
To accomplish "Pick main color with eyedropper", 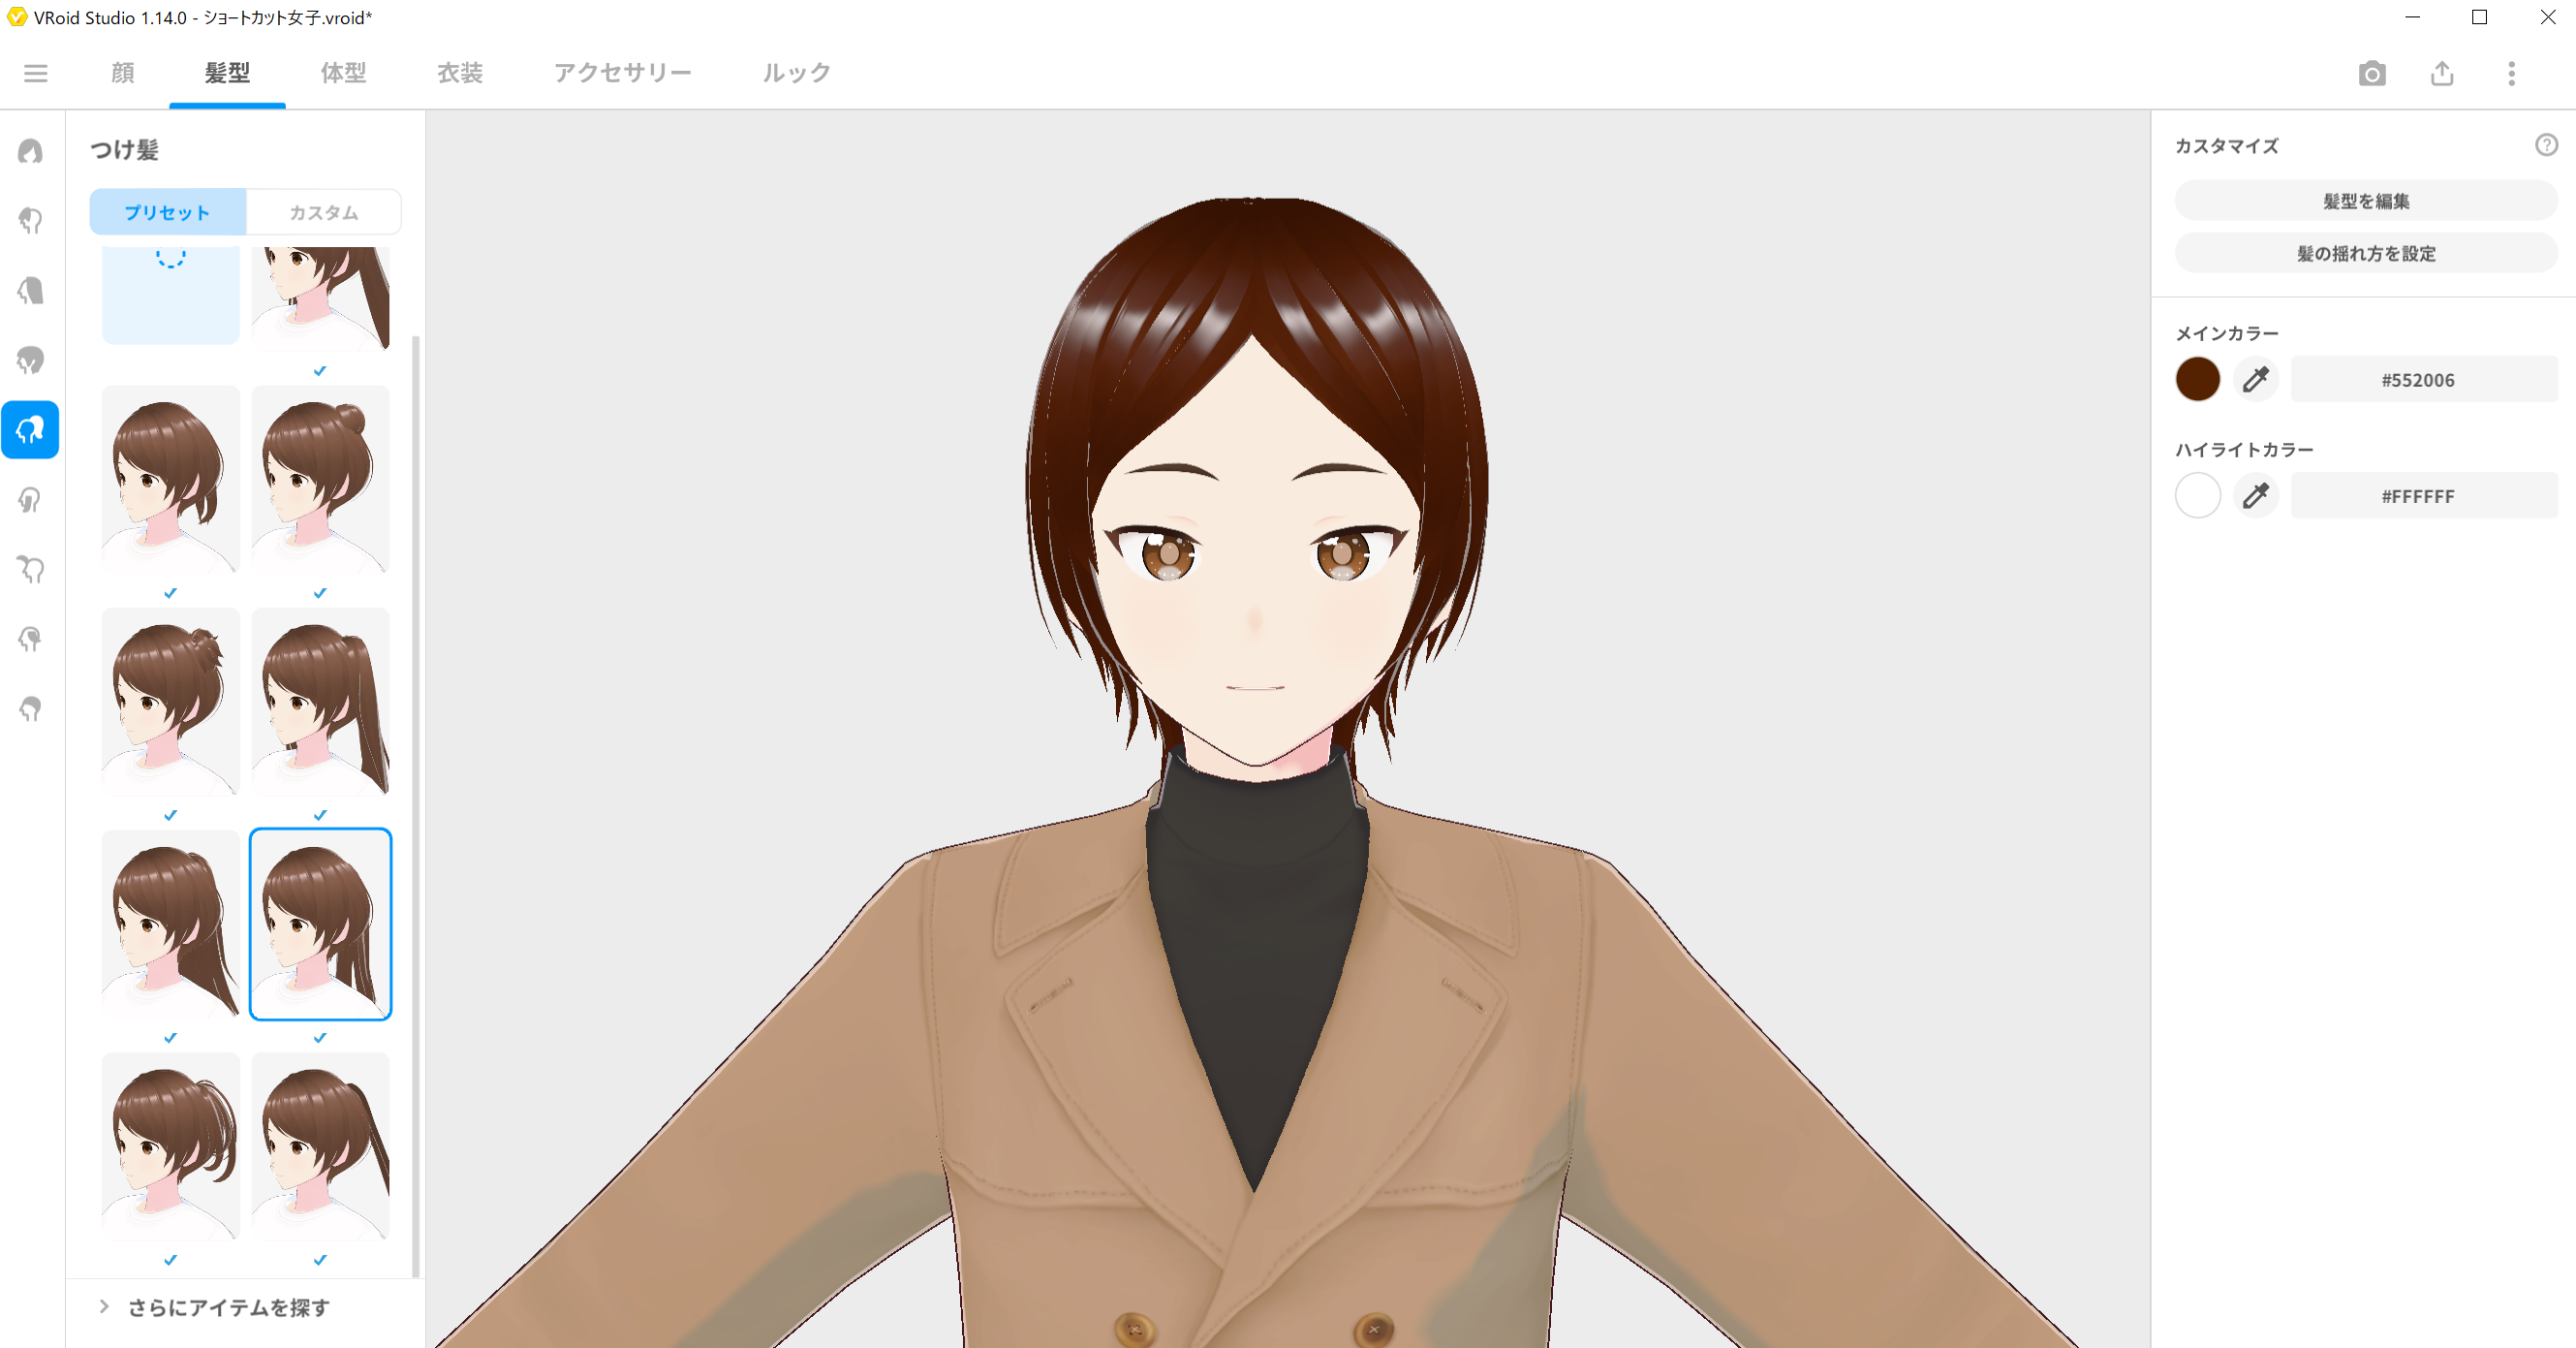I will point(2255,380).
